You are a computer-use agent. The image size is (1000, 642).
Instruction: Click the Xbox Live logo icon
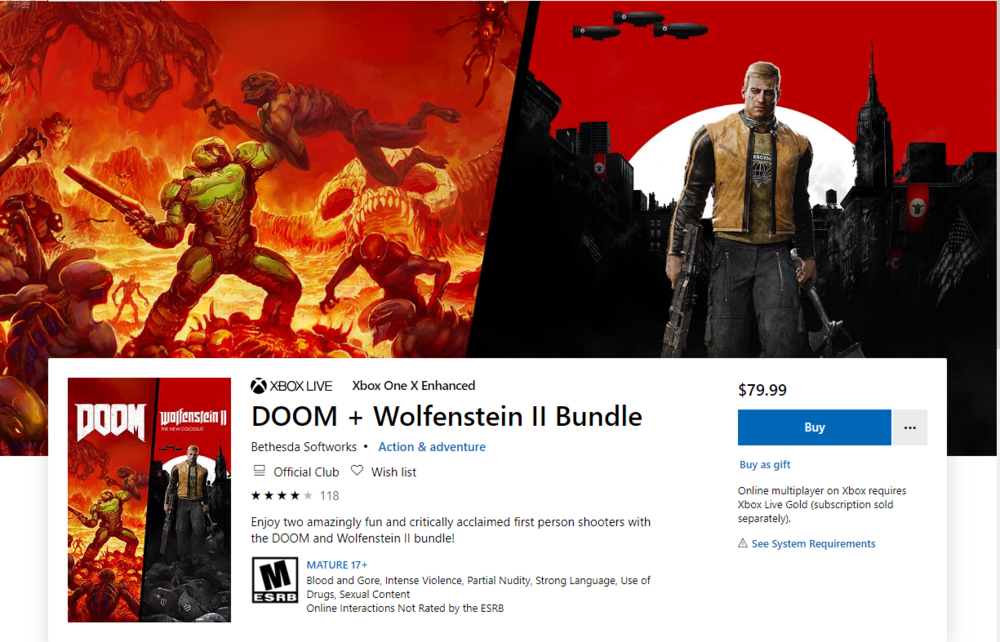tap(258, 386)
